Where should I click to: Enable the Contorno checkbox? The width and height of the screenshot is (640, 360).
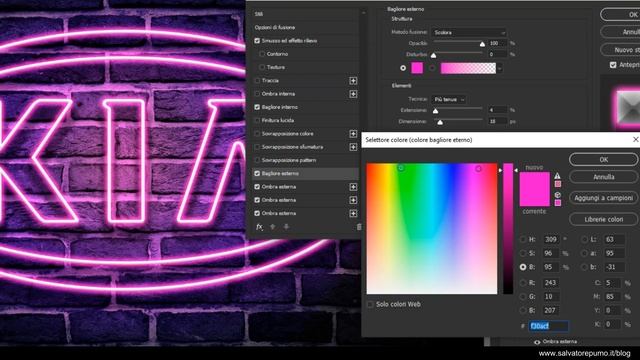click(x=262, y=54)
